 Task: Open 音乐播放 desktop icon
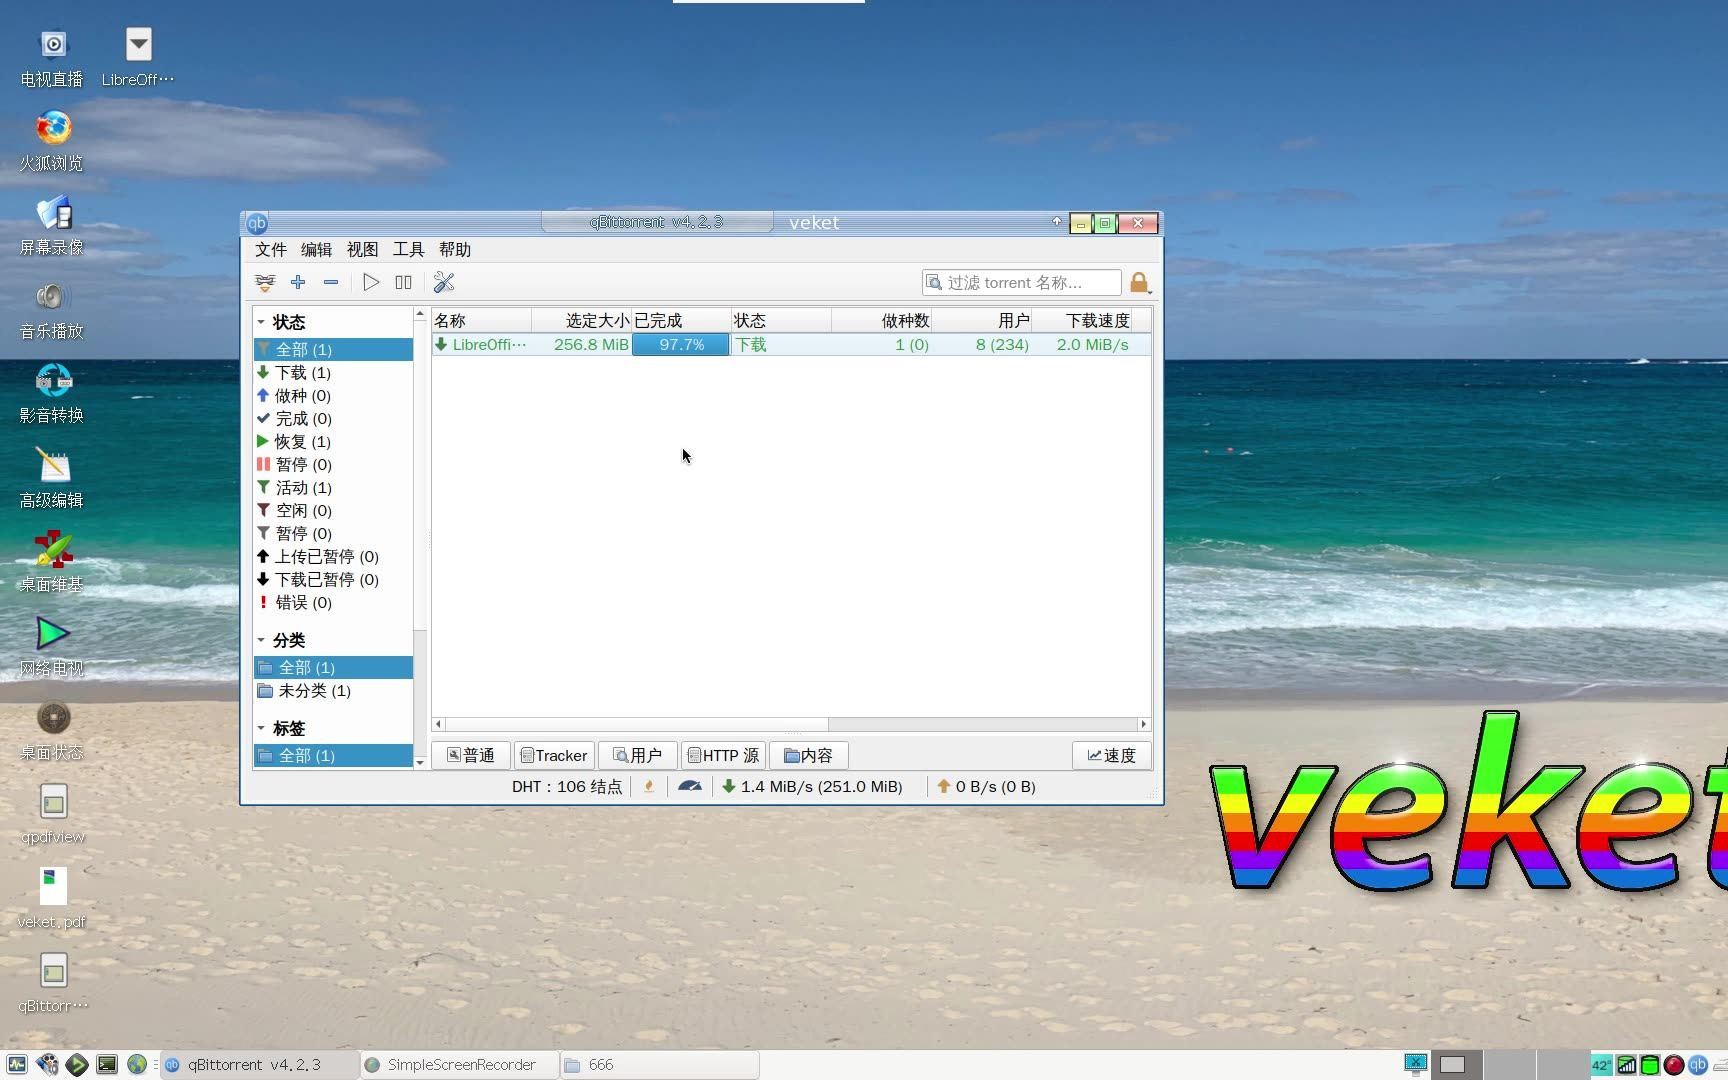pyautogui.click(x=52, y=311)
